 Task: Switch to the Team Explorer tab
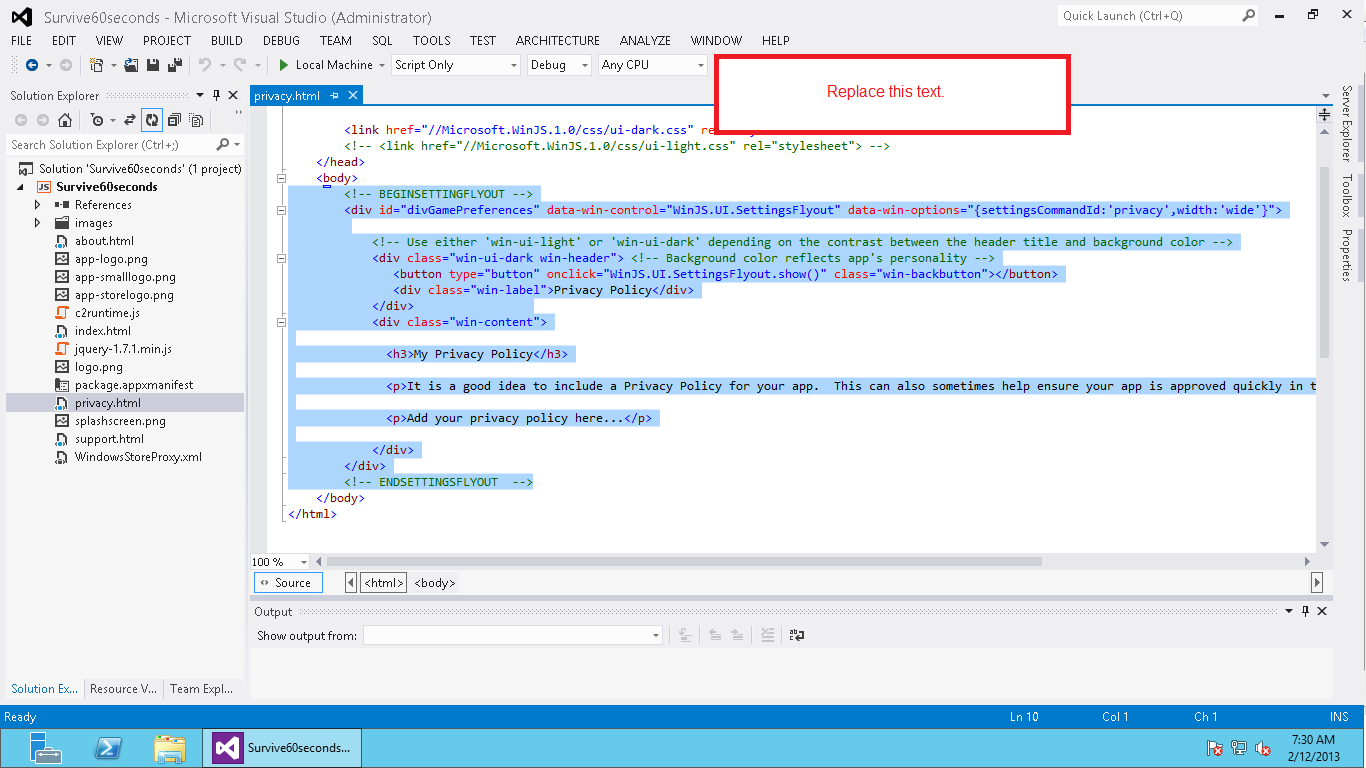click(x=201, y=689)
